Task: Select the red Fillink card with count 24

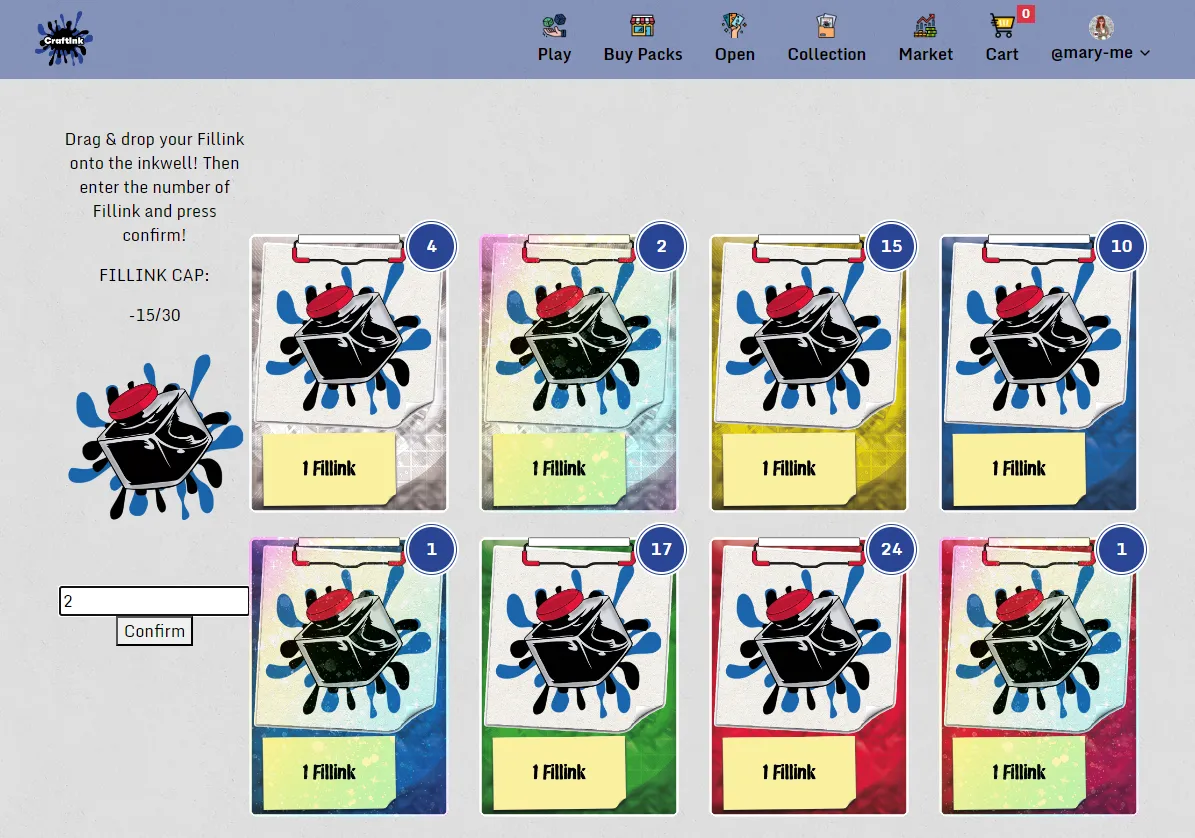Action: pyautogui.click(x=809, y=676)
